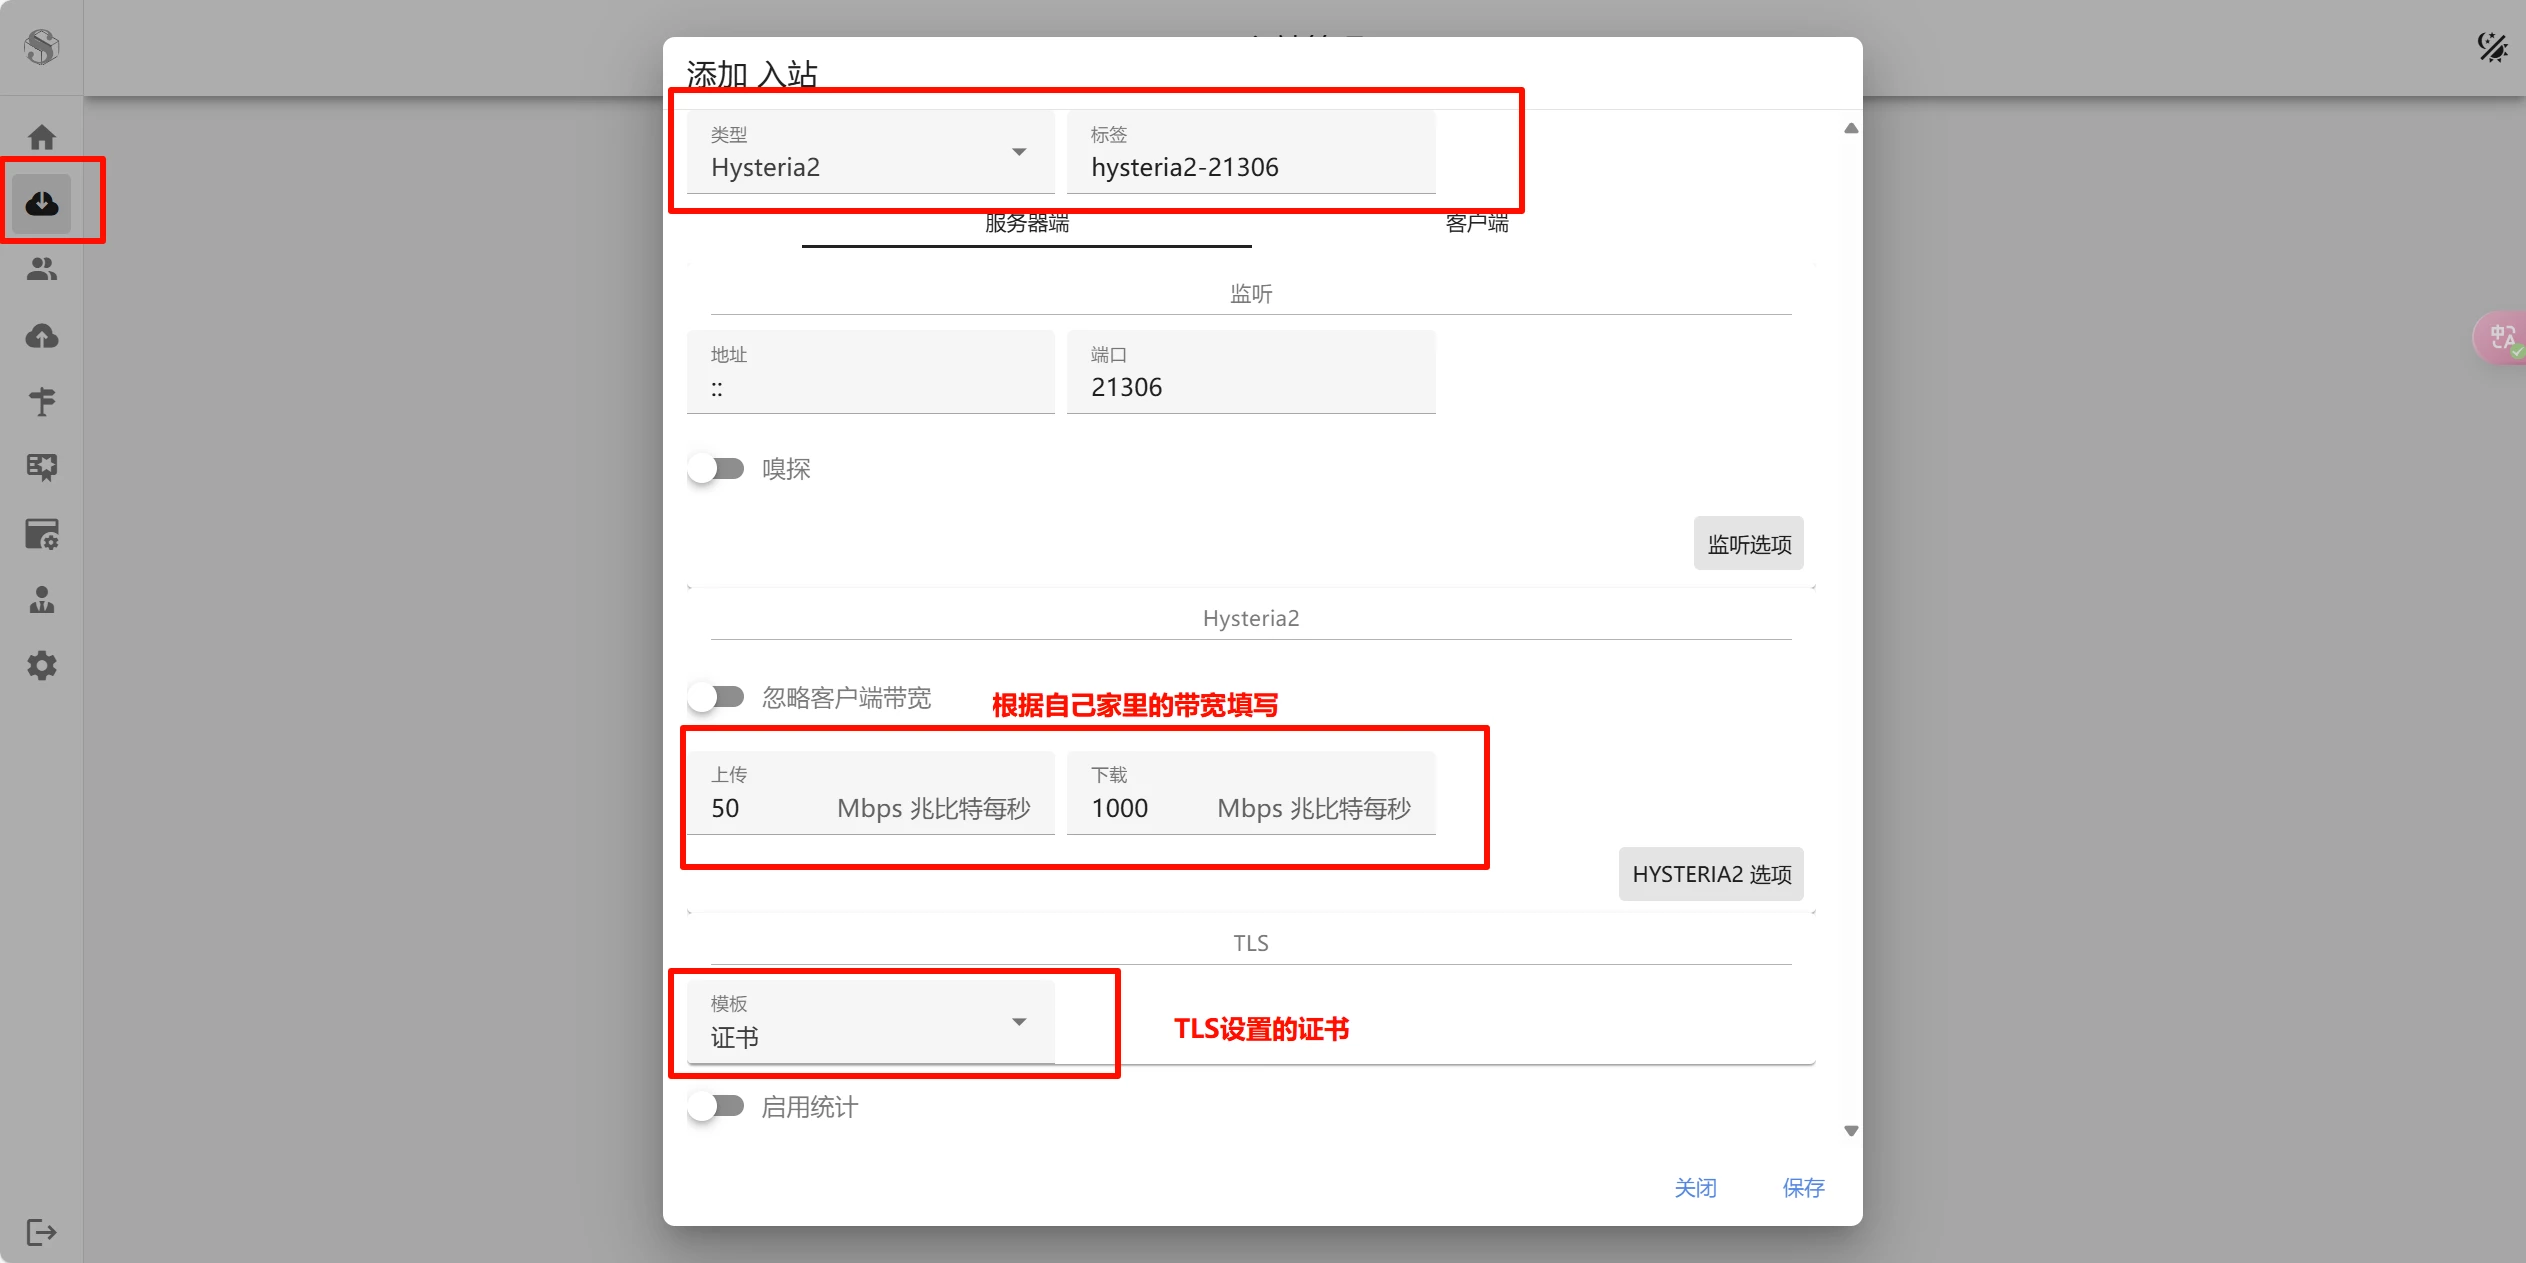
Task: Open the outbounds cloud-upload icon
Action: pyautogui.click(x=41, y=336)
